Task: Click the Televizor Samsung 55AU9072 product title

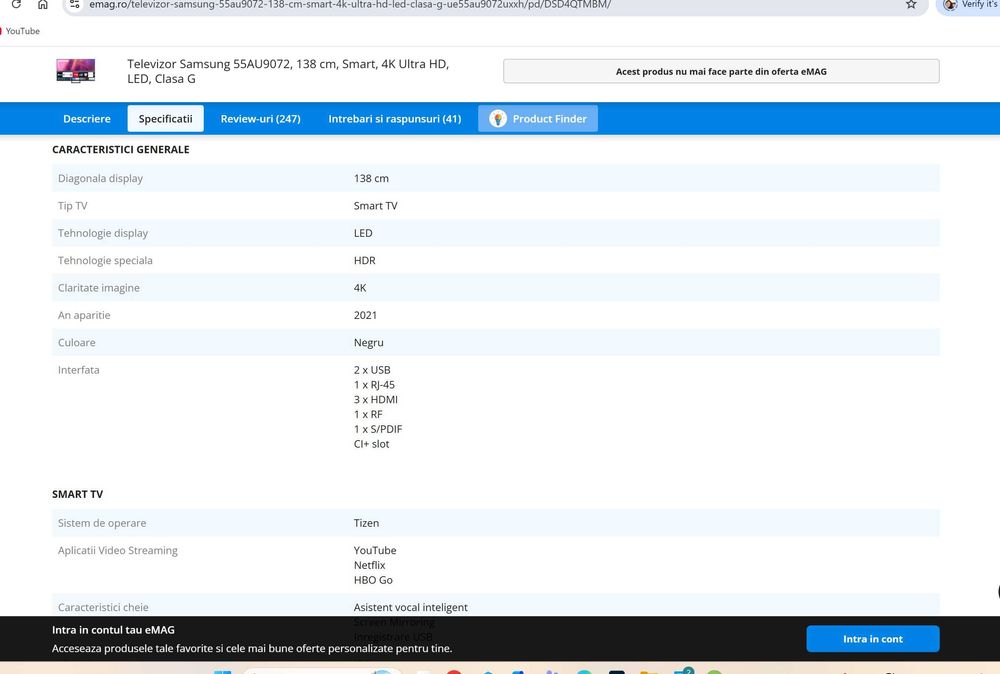Action: (x=288, y=71)
